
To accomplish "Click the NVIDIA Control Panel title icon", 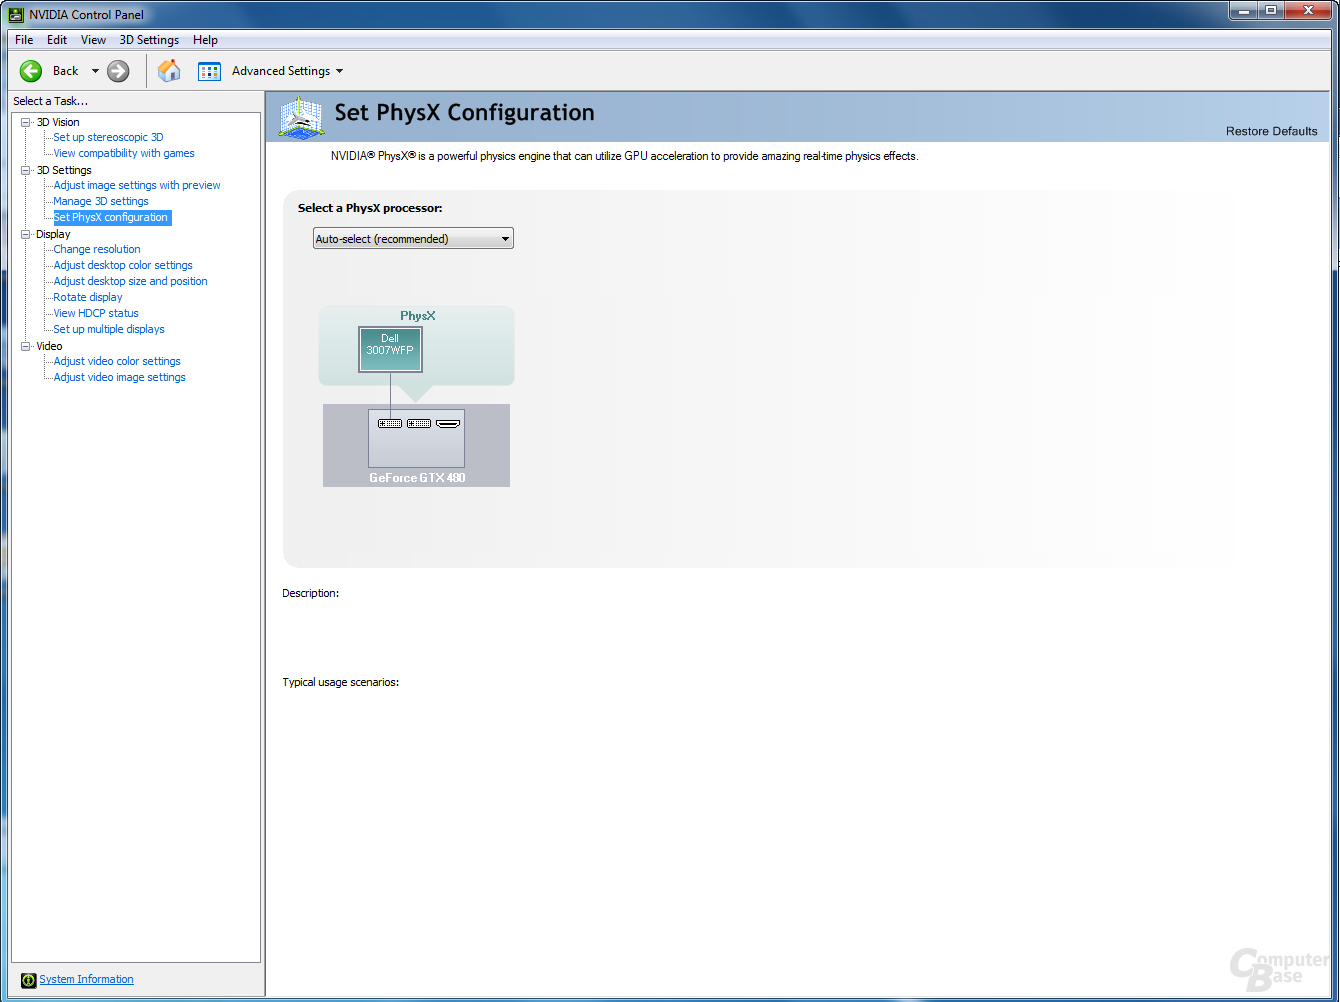I will click(x=17, y=14).
